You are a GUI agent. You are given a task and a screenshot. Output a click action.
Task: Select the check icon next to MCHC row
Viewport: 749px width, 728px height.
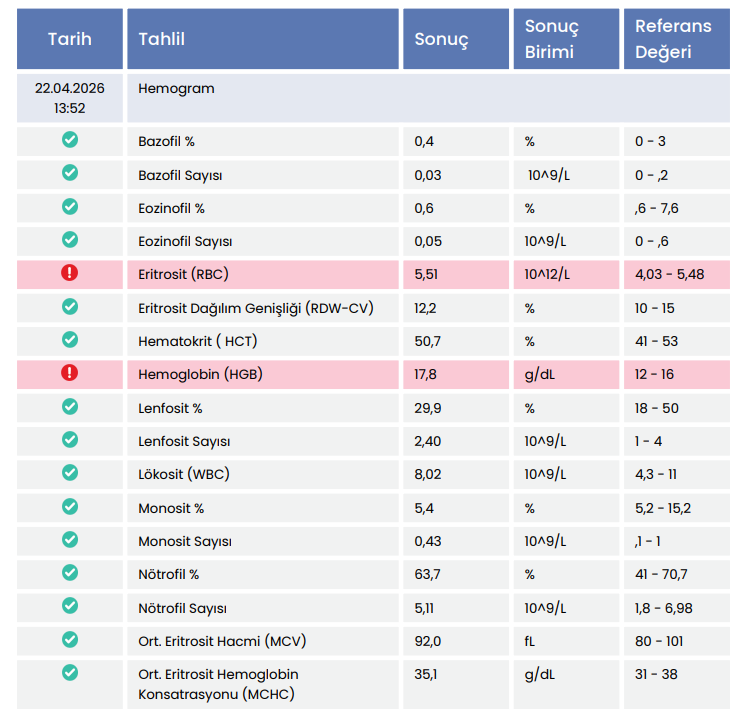coord(70,673)
